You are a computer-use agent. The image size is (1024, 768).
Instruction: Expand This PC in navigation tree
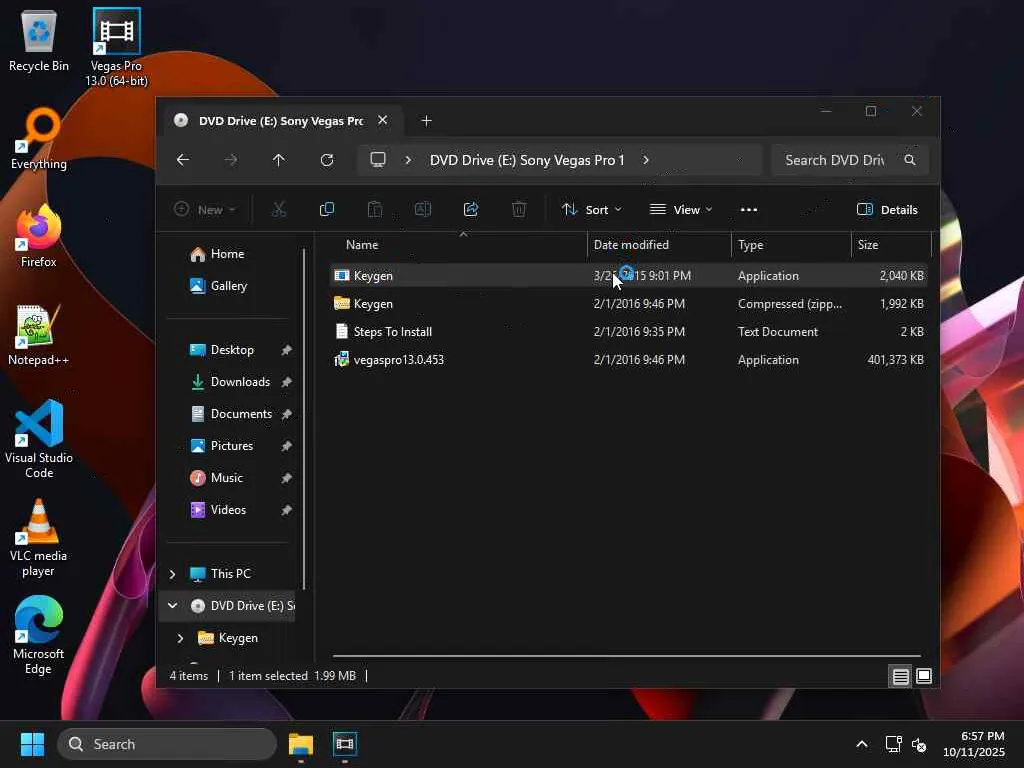pos(172,574)
